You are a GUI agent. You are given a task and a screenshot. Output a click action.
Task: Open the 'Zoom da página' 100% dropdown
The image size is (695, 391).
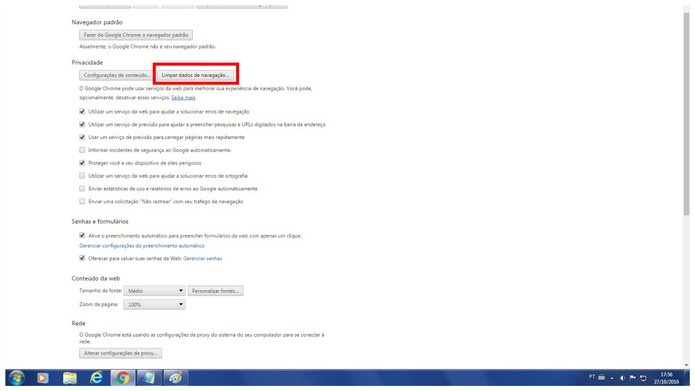(x=154, y=305)
